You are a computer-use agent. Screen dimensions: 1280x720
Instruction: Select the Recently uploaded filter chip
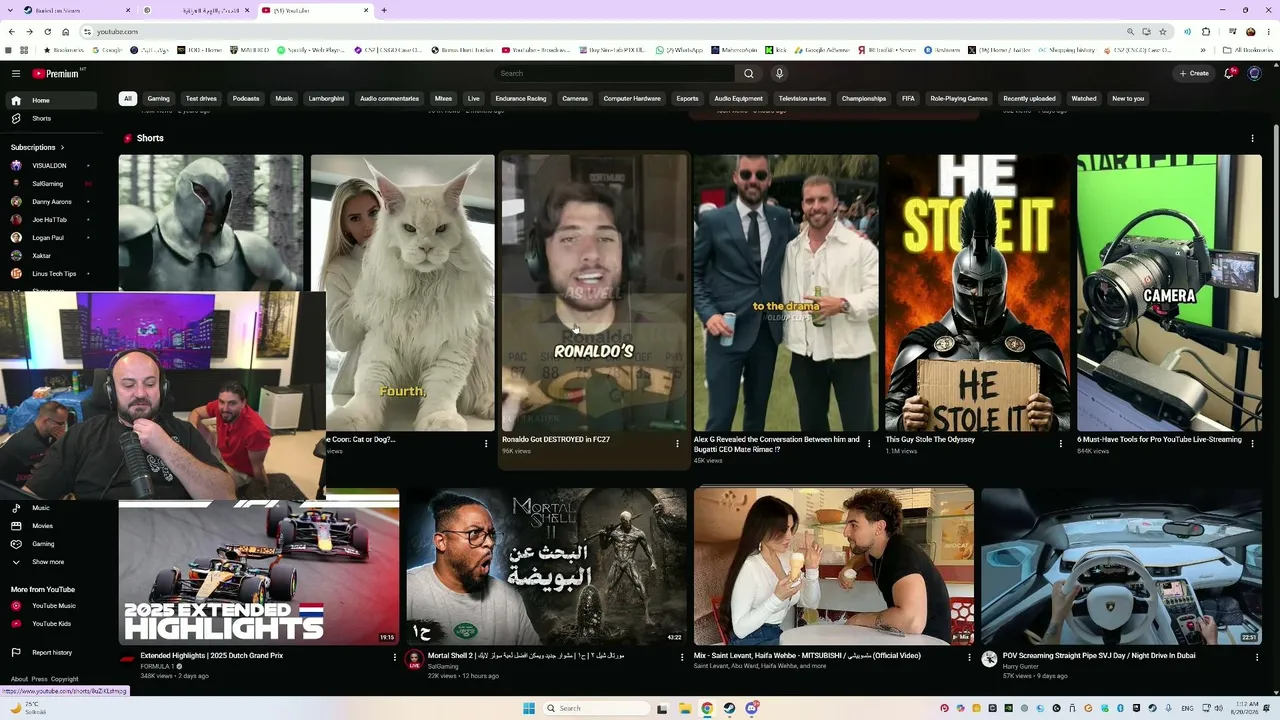click(x=1029, y=99)
